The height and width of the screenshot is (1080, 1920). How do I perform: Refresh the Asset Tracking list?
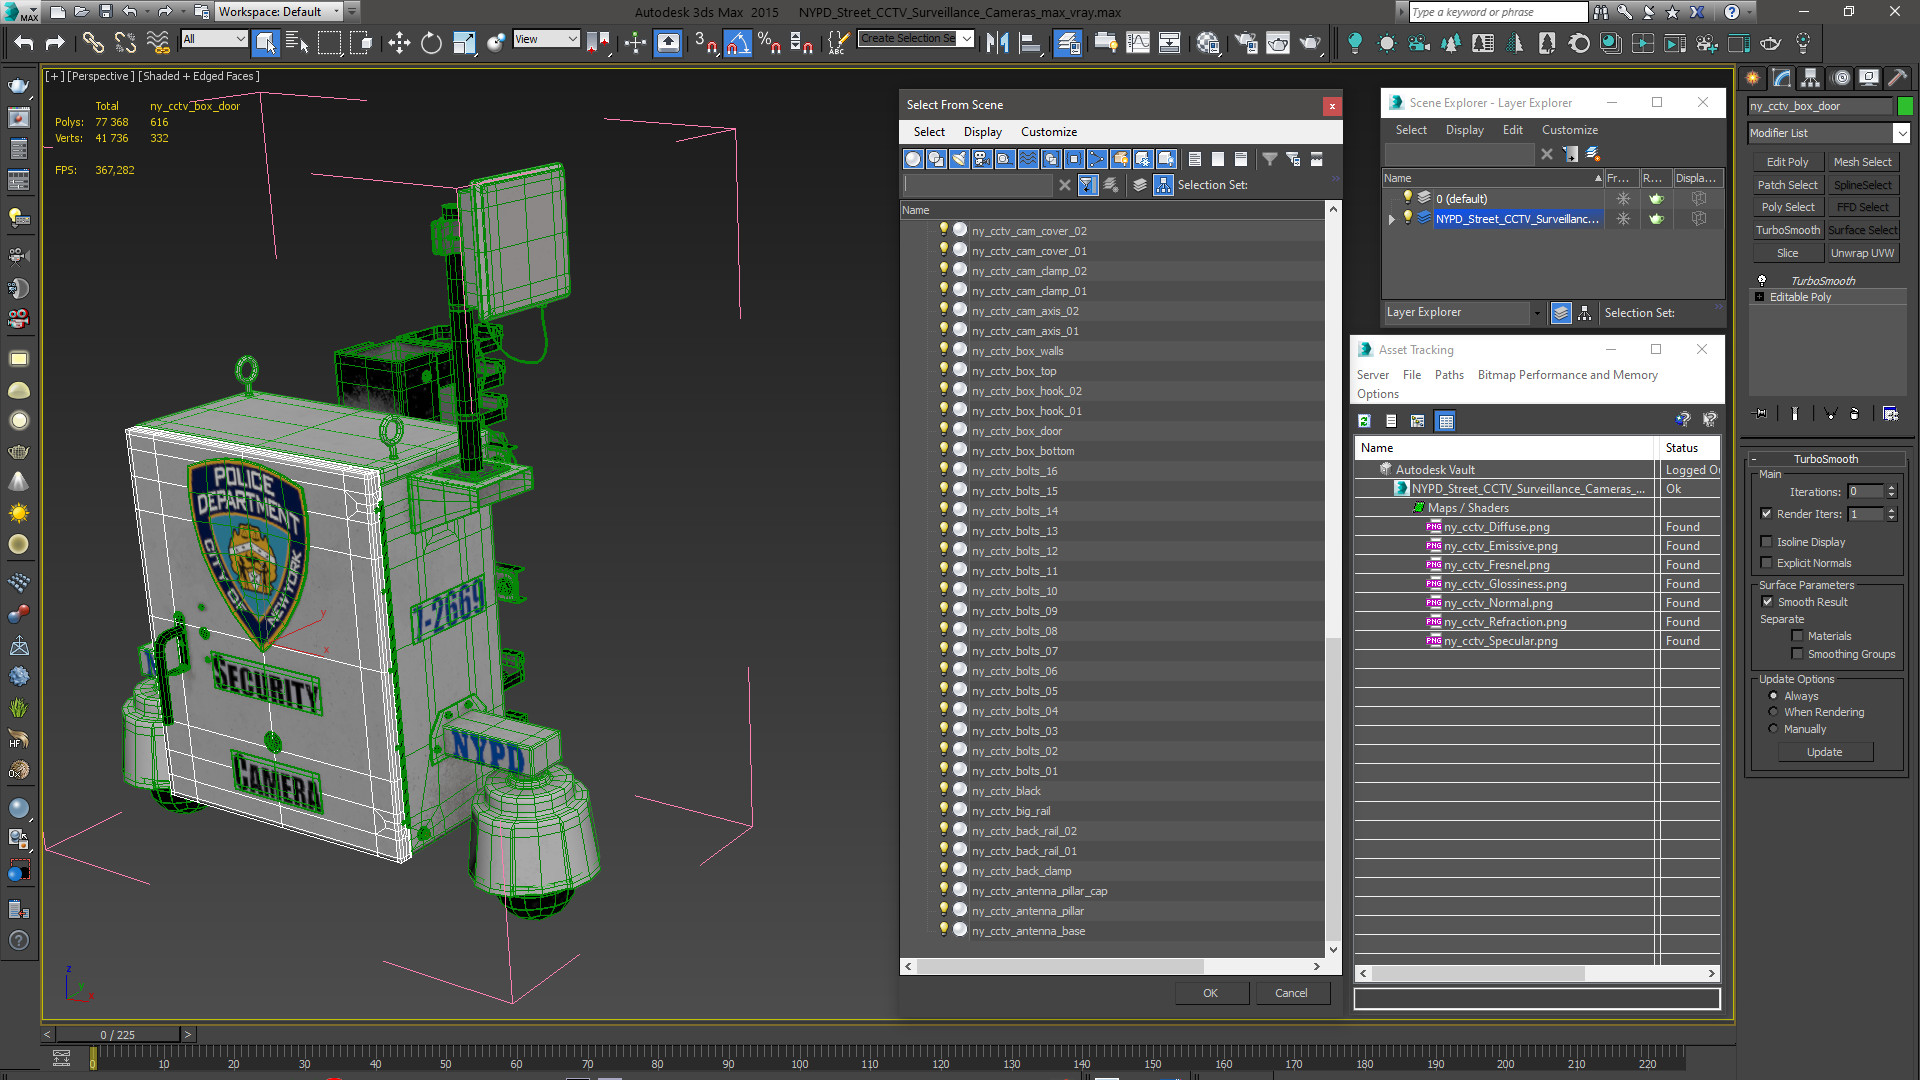point(1364,421)
